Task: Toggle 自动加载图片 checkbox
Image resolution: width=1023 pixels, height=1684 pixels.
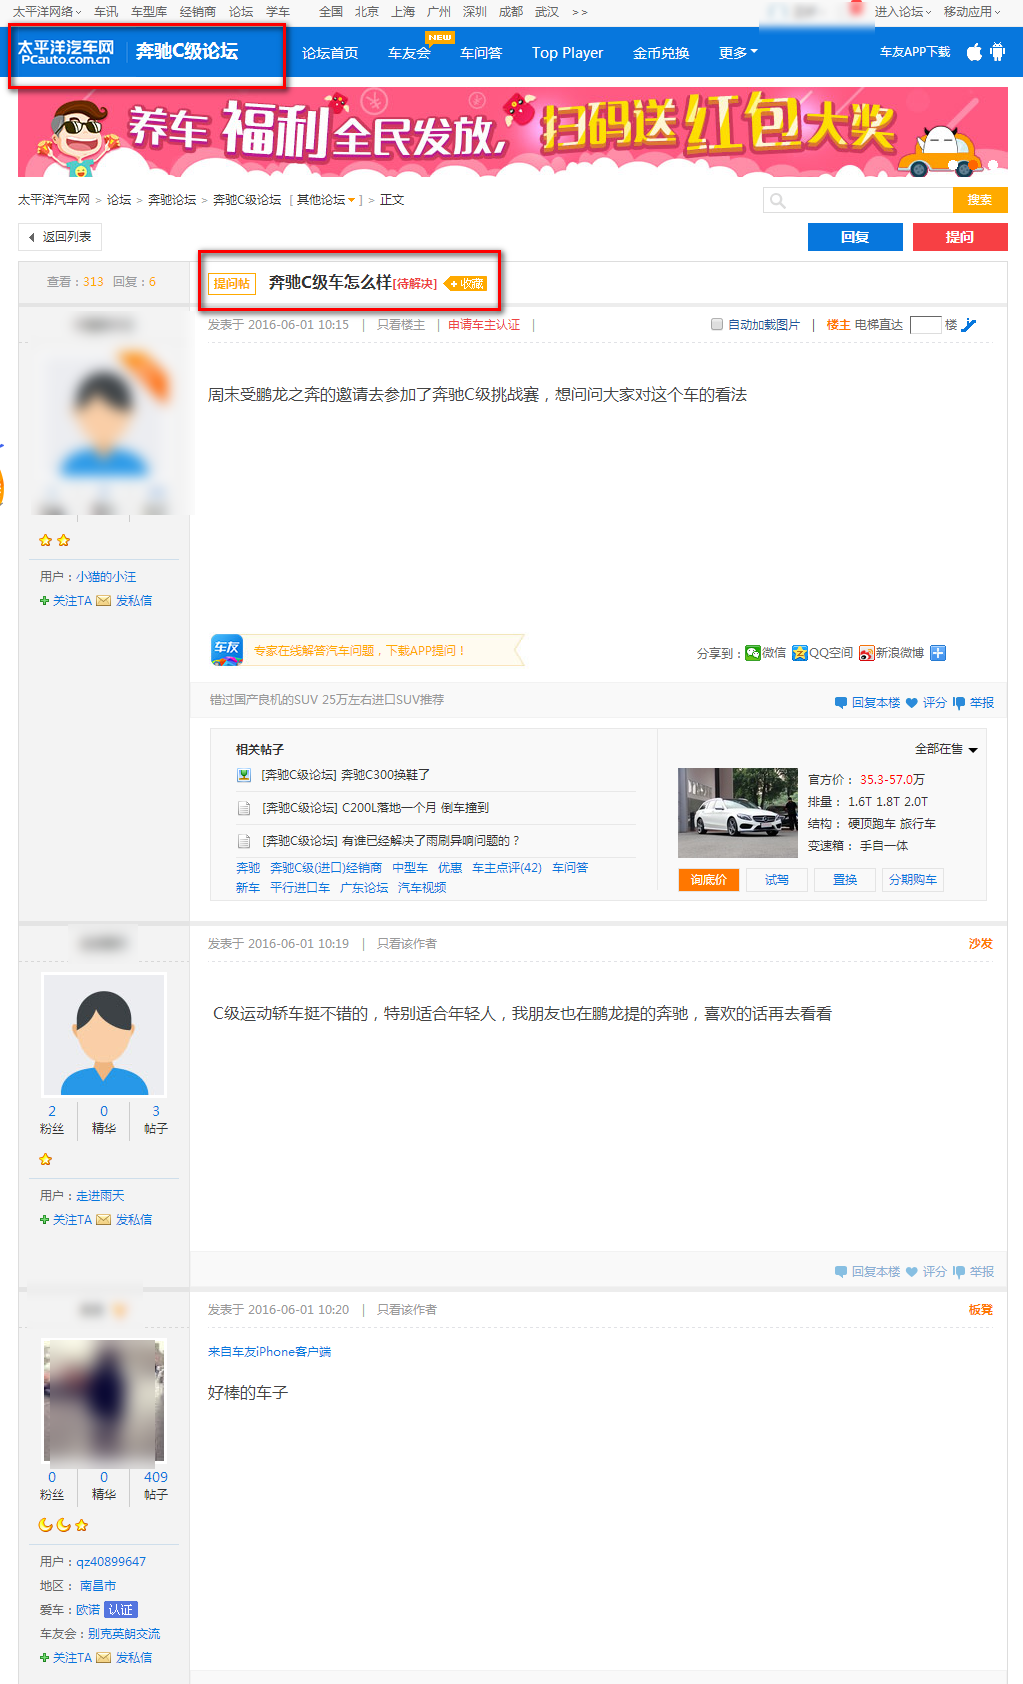Action: coord(716,324)
